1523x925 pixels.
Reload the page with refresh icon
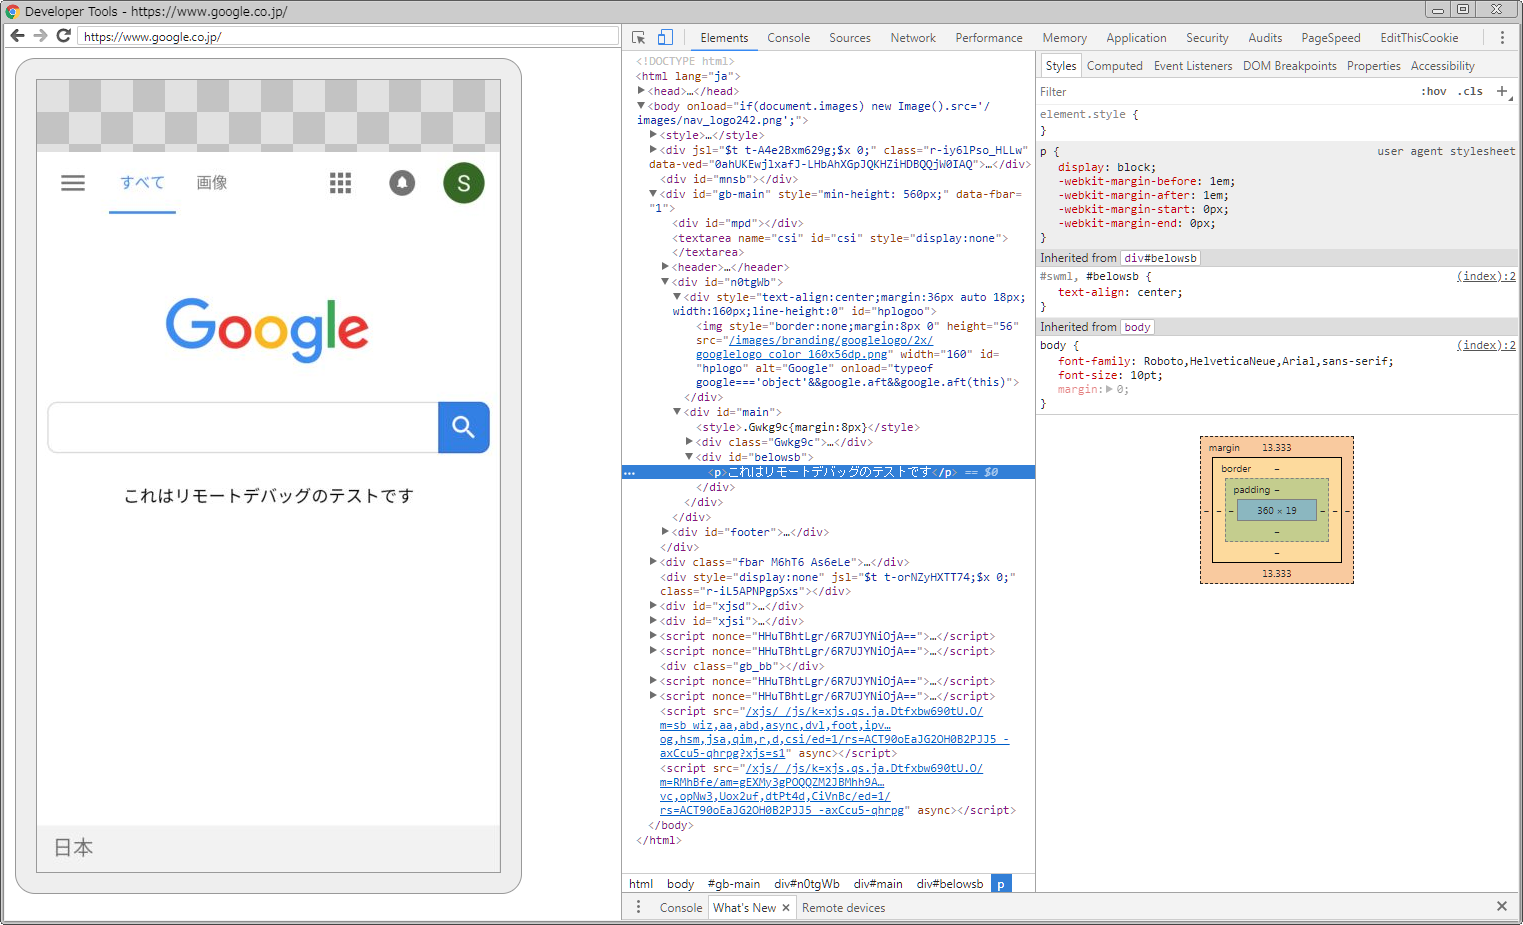pyautogui.click(x=63, y=36)
